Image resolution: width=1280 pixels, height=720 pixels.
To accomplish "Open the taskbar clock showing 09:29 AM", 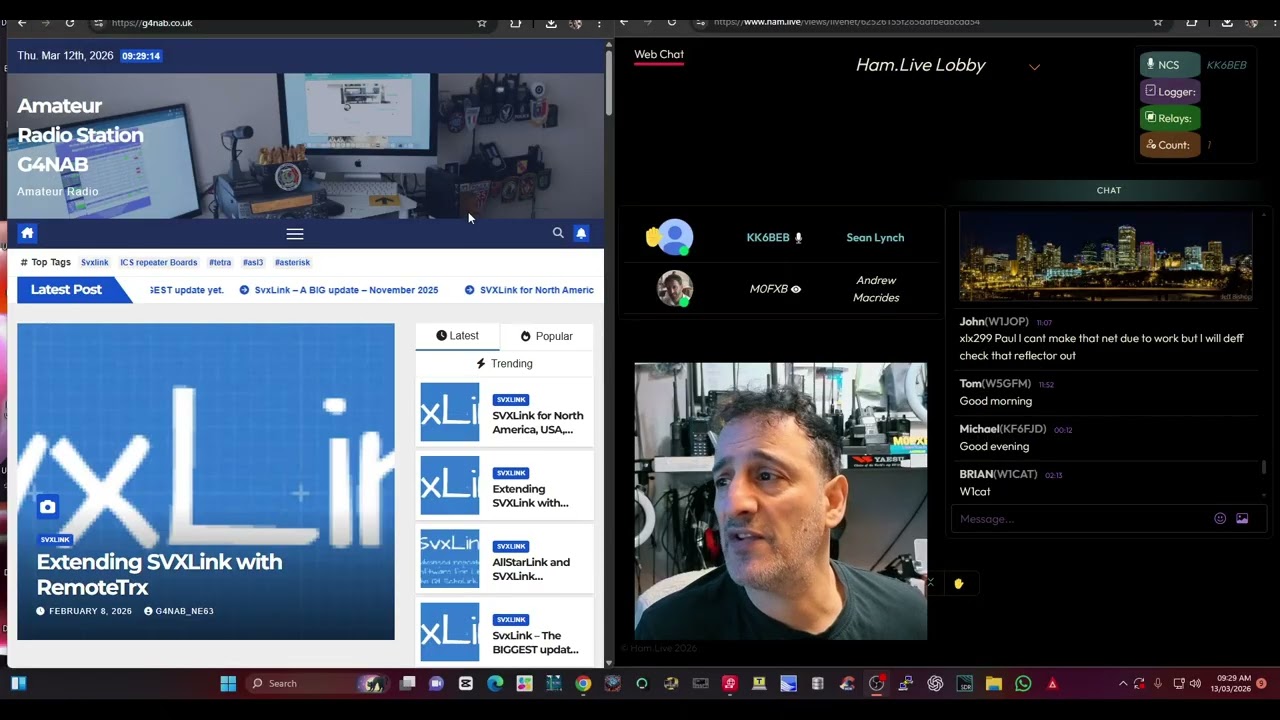I will [x=1230, y=684].
